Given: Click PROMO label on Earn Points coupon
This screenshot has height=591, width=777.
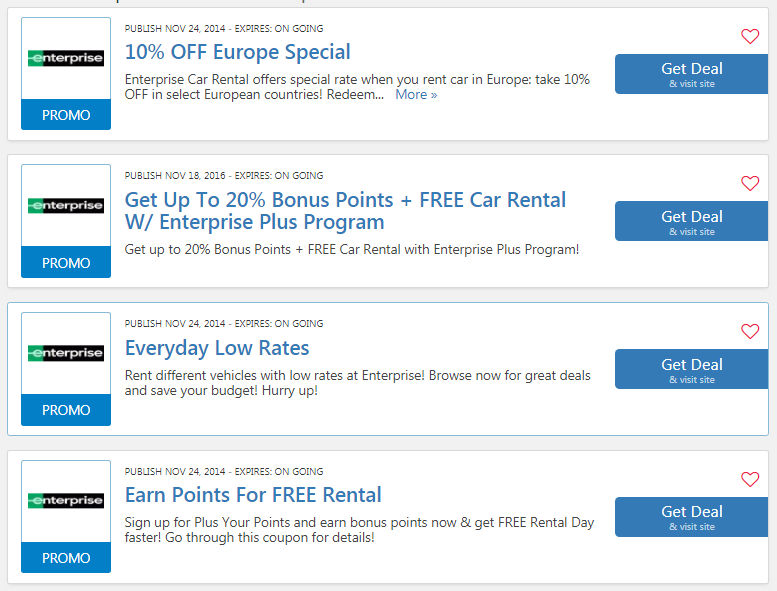Looking at the screenshot, I should tap(66, 558).
